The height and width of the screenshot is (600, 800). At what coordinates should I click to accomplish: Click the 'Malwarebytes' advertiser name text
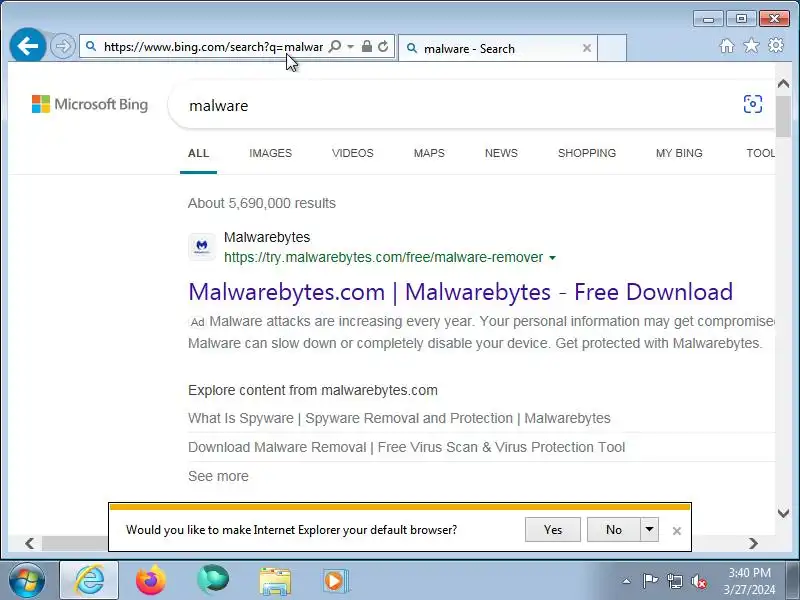(x=267, y=237)
